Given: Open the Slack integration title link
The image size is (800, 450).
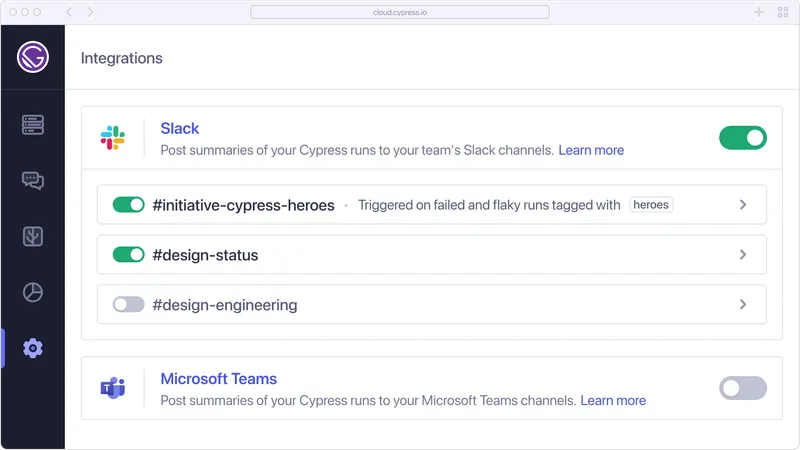Looking at the screenshot, I should (x=180, y=129).
